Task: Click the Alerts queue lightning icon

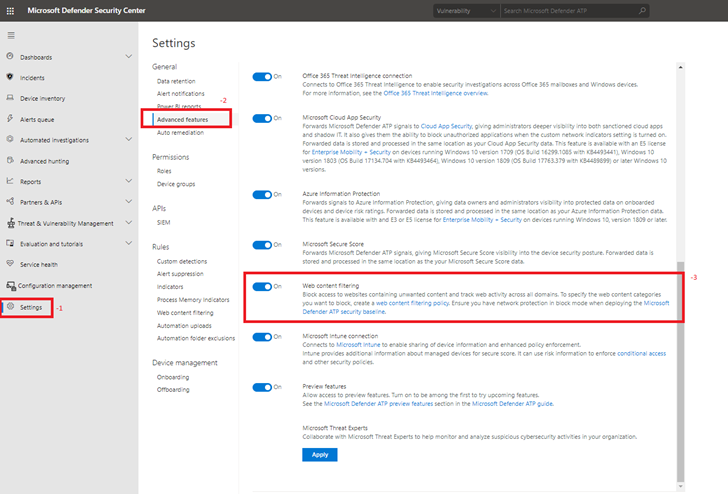Action: (x=10, y=118)
